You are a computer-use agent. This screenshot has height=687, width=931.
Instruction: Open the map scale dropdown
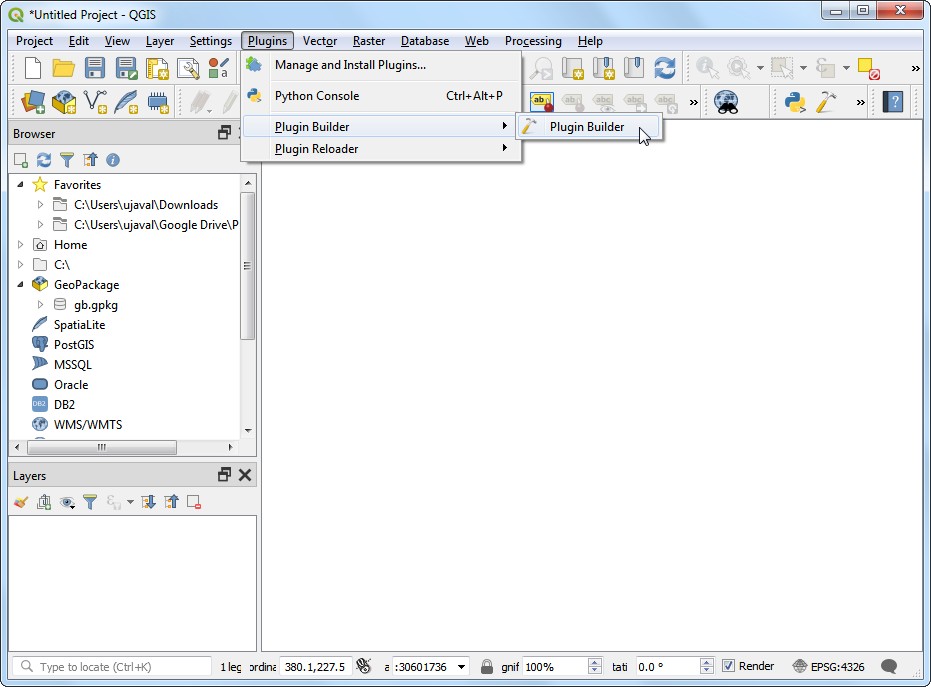coord(461,667)
